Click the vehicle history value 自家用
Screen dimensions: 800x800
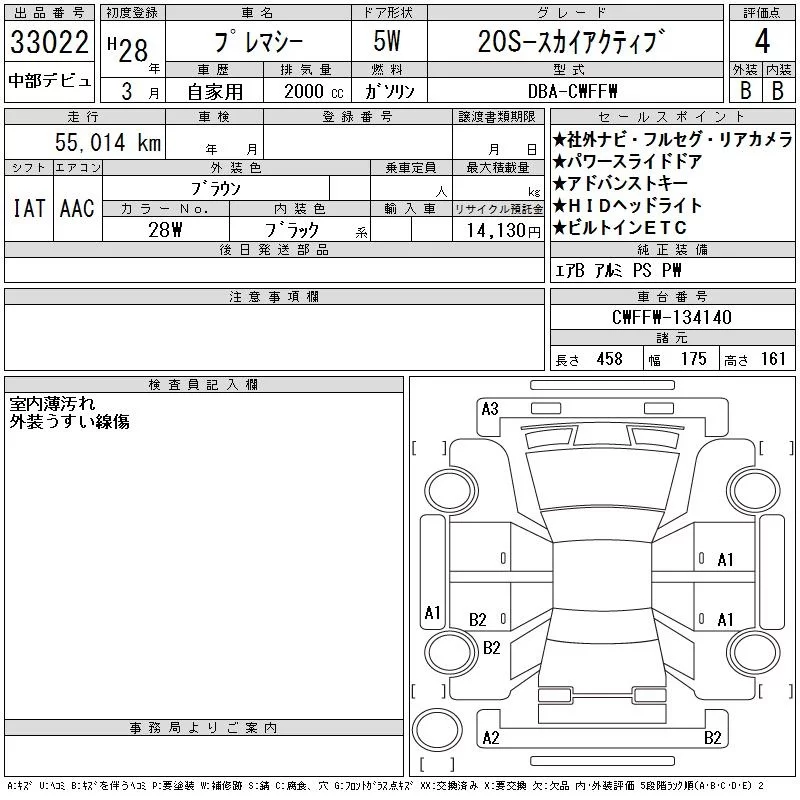point(215,92)
